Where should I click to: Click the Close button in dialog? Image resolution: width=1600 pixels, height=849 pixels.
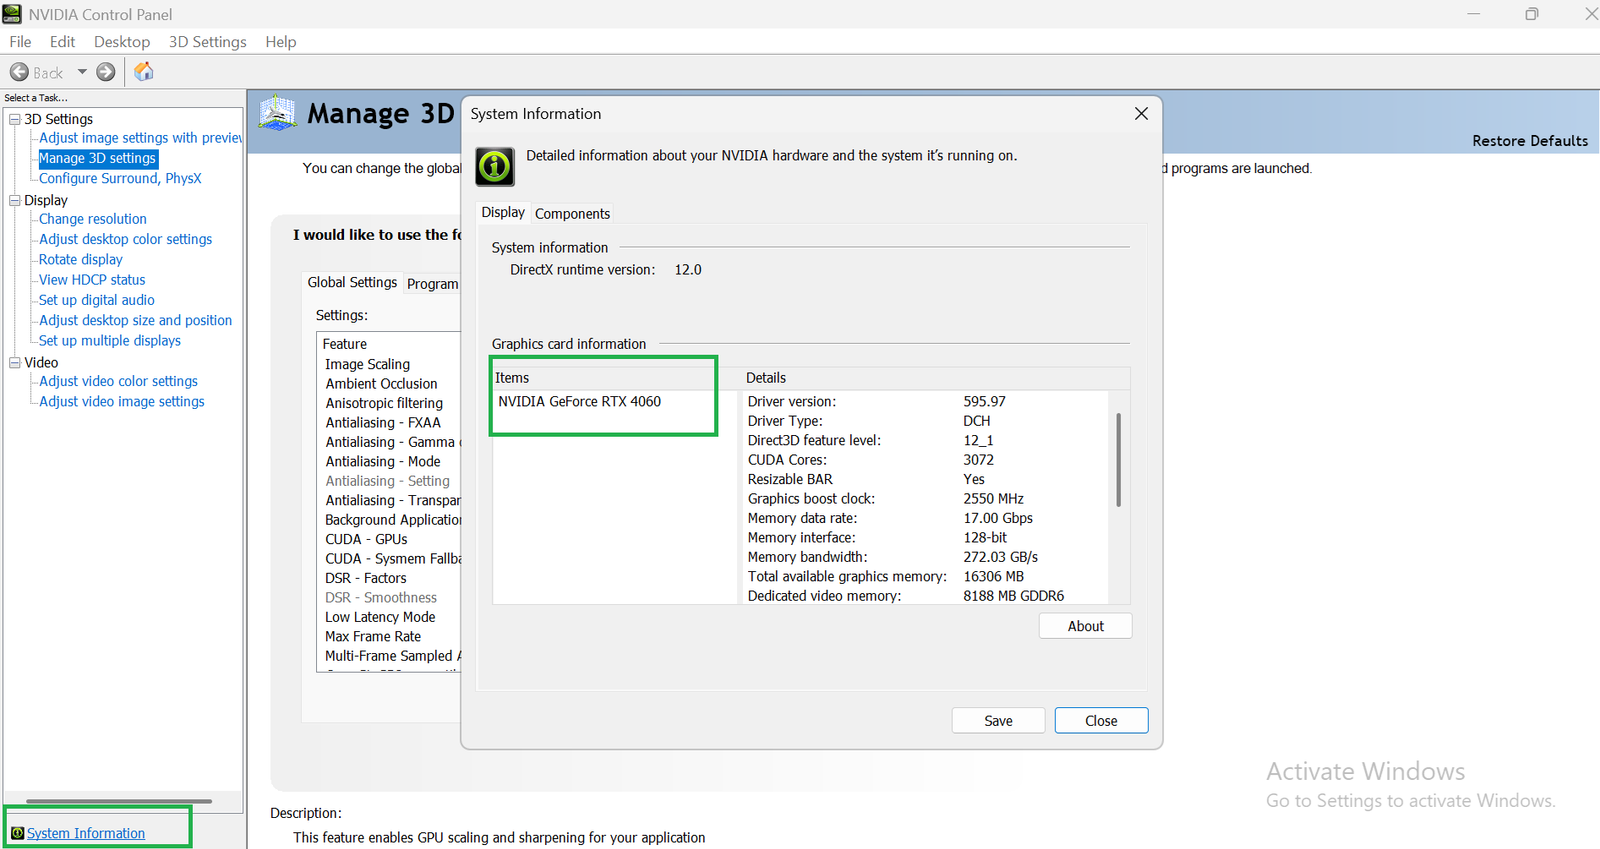1101,721
